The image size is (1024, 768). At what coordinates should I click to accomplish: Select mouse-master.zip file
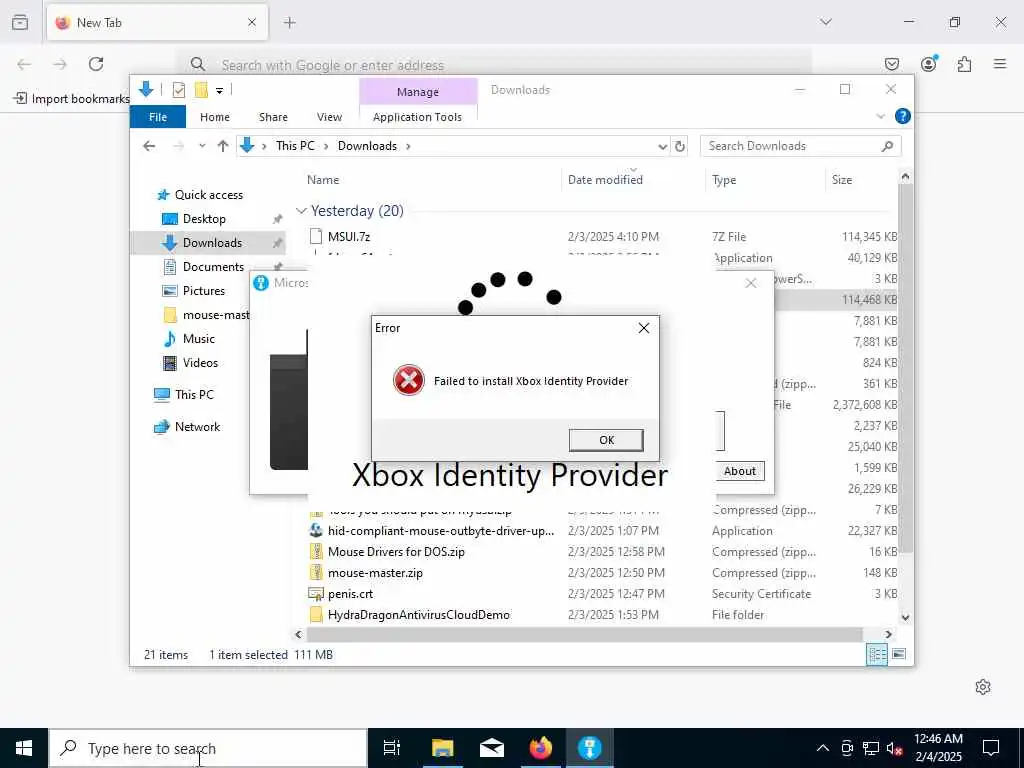(x=375, y=573)
